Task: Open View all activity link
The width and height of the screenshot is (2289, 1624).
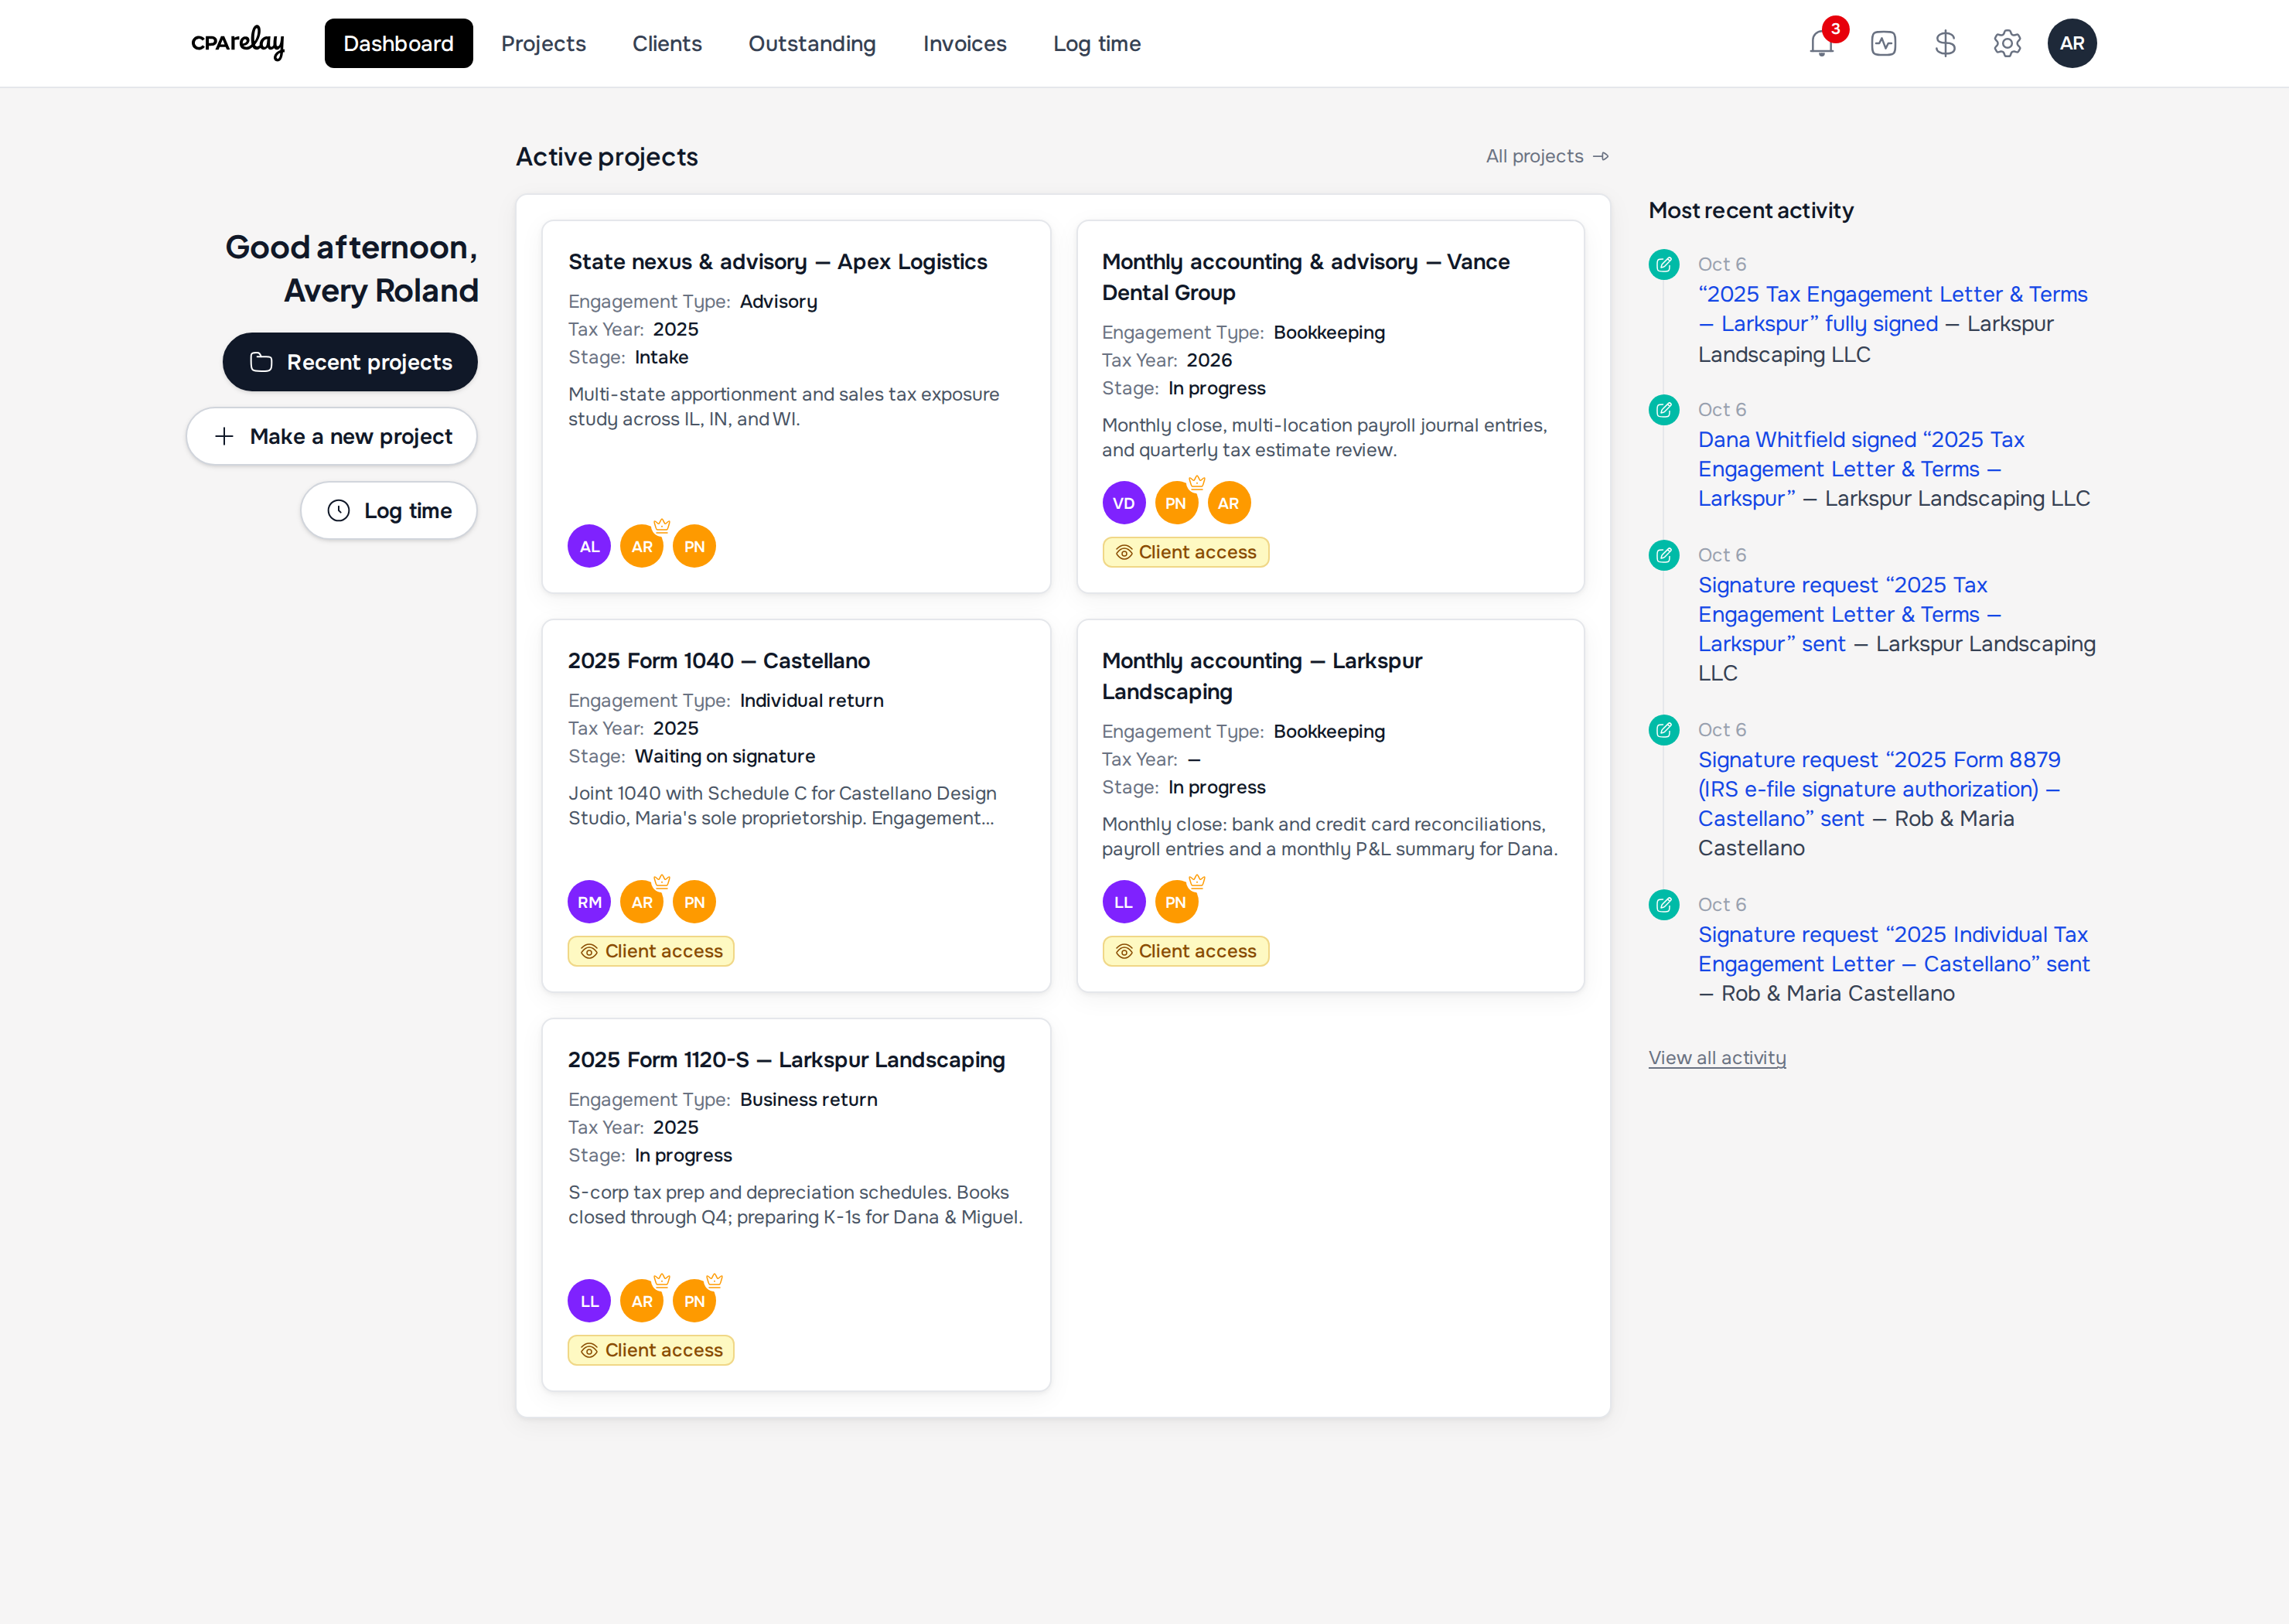Action: click(x=1717, y=1057)
